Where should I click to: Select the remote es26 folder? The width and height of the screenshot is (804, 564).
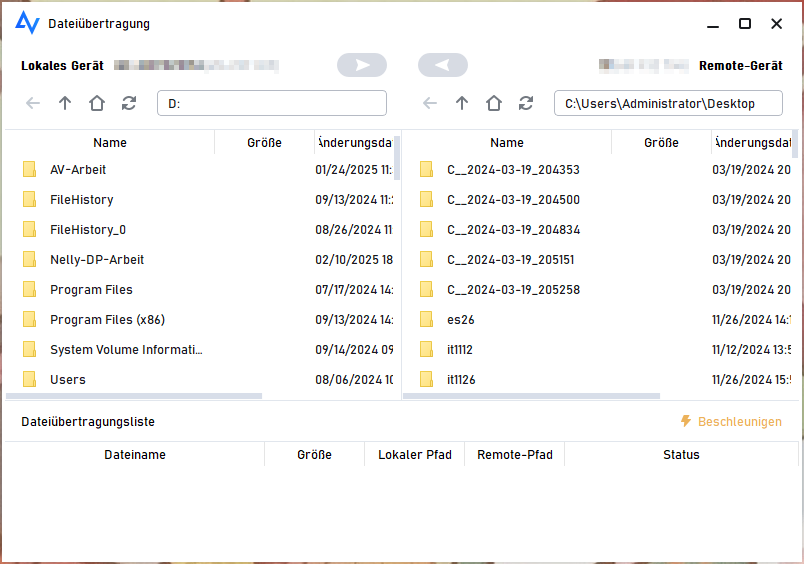[597, 319]
